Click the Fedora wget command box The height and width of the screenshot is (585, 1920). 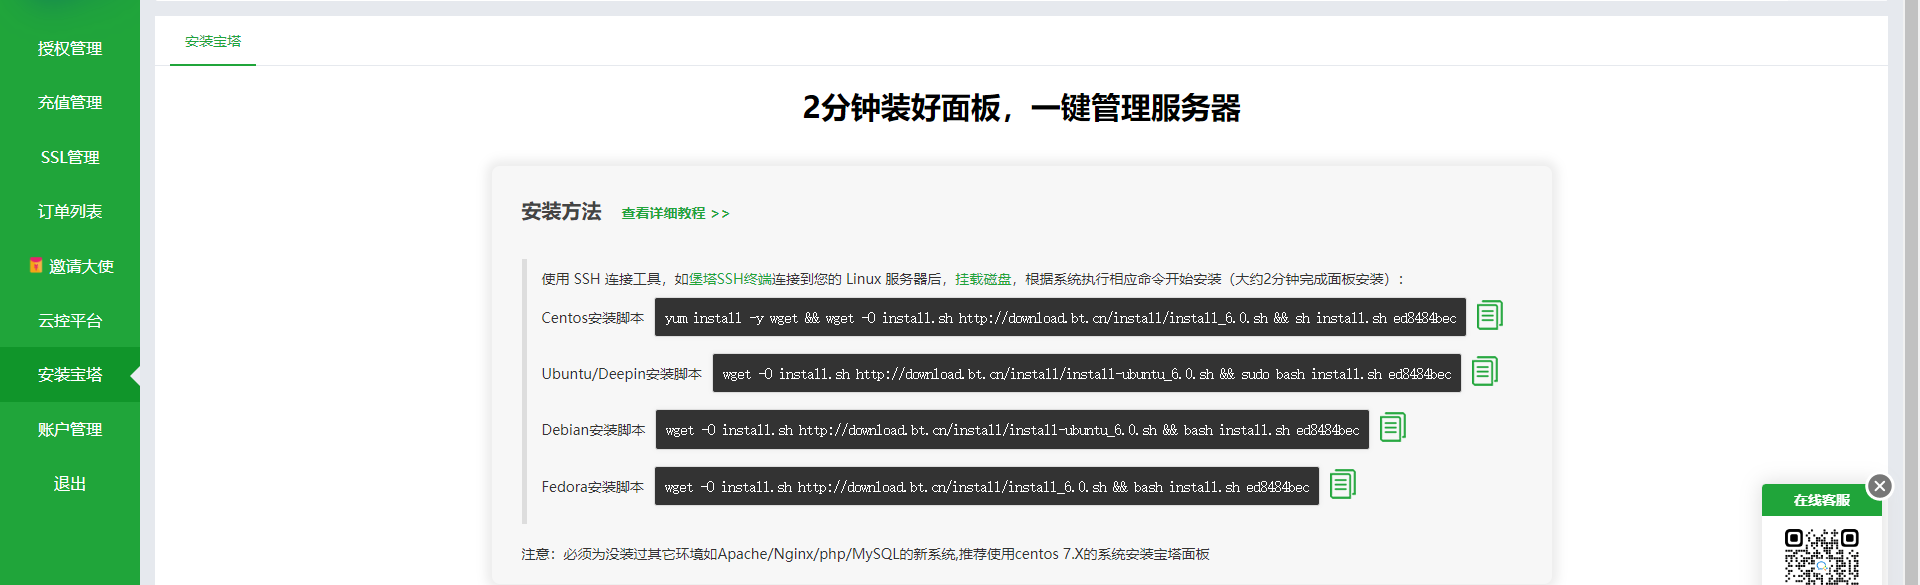(x=987, y=486)
